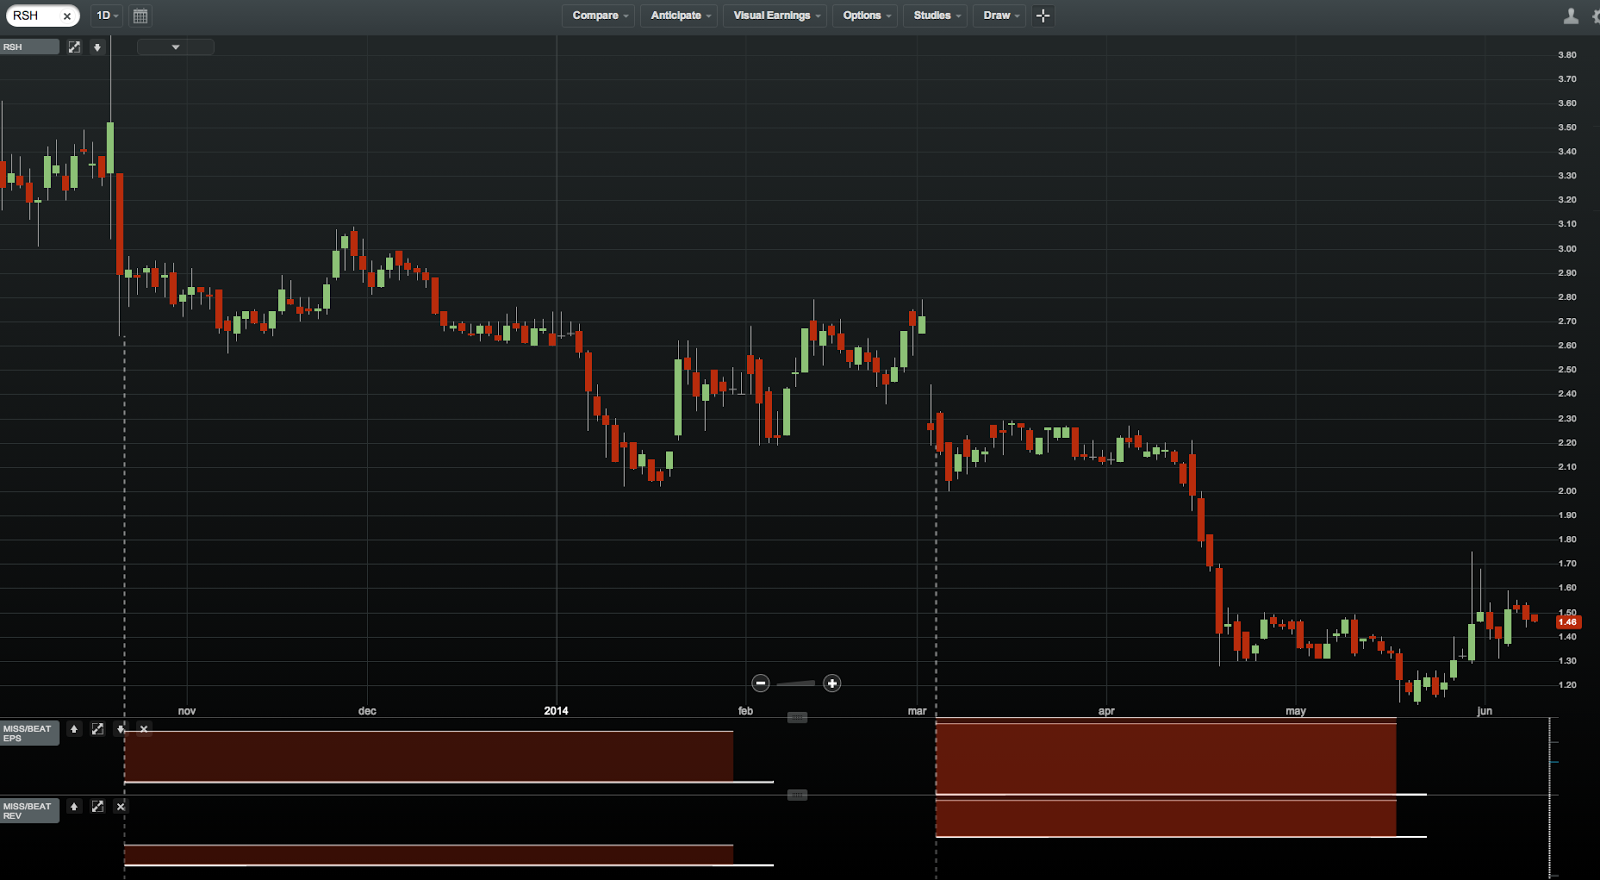Click the 1.20 price axis label

pyautogui.click(x=1567, y=685)
